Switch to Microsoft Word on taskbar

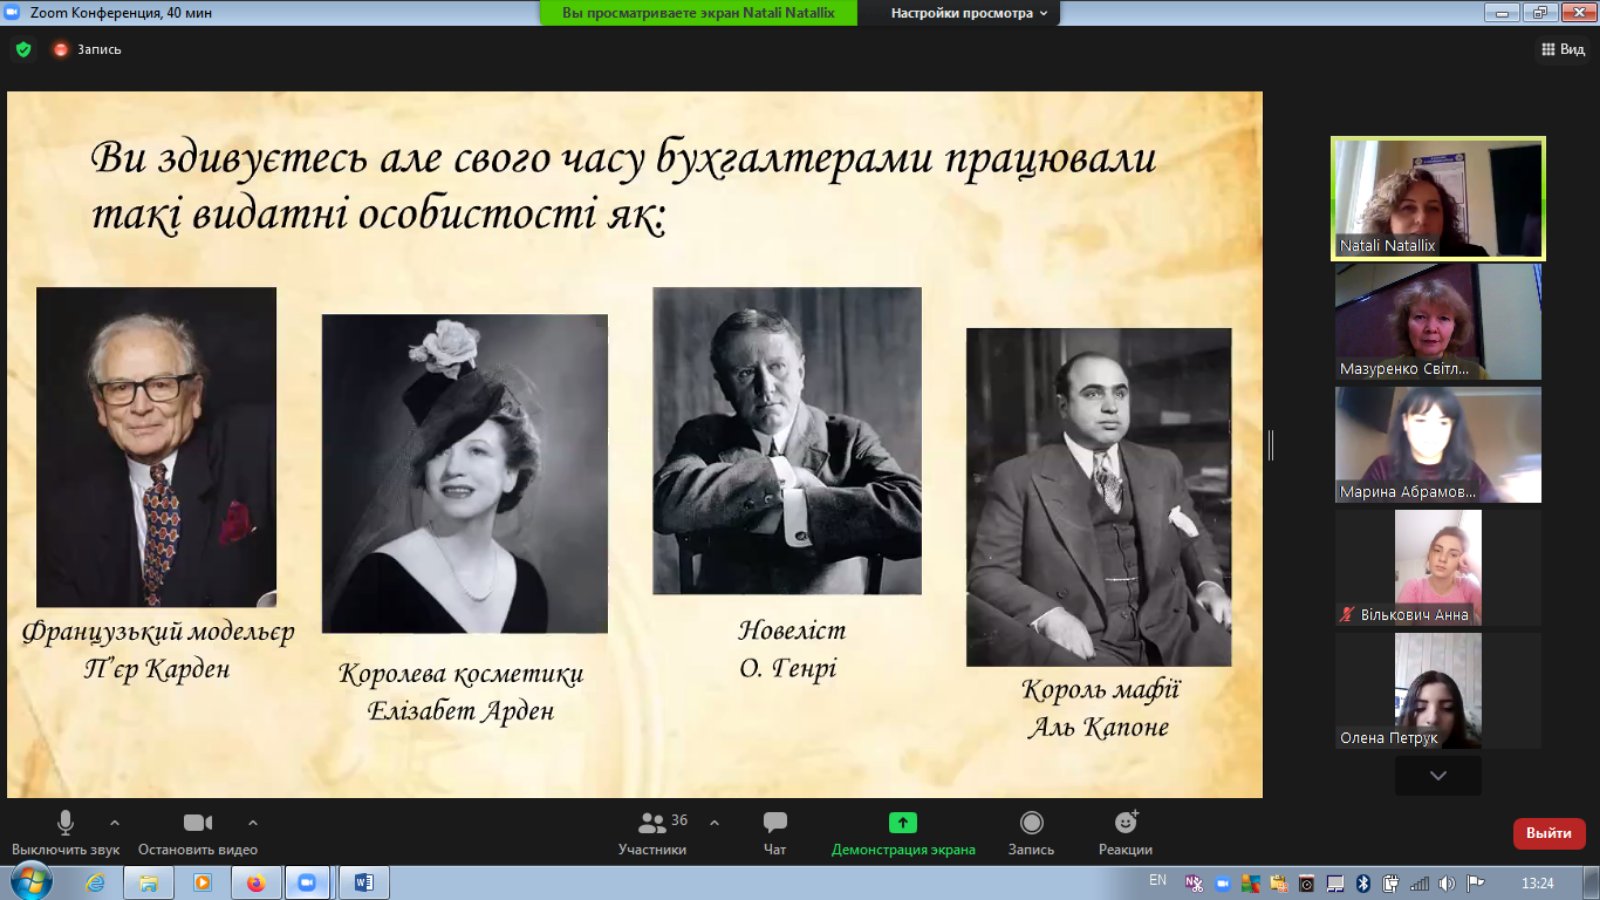364,883
